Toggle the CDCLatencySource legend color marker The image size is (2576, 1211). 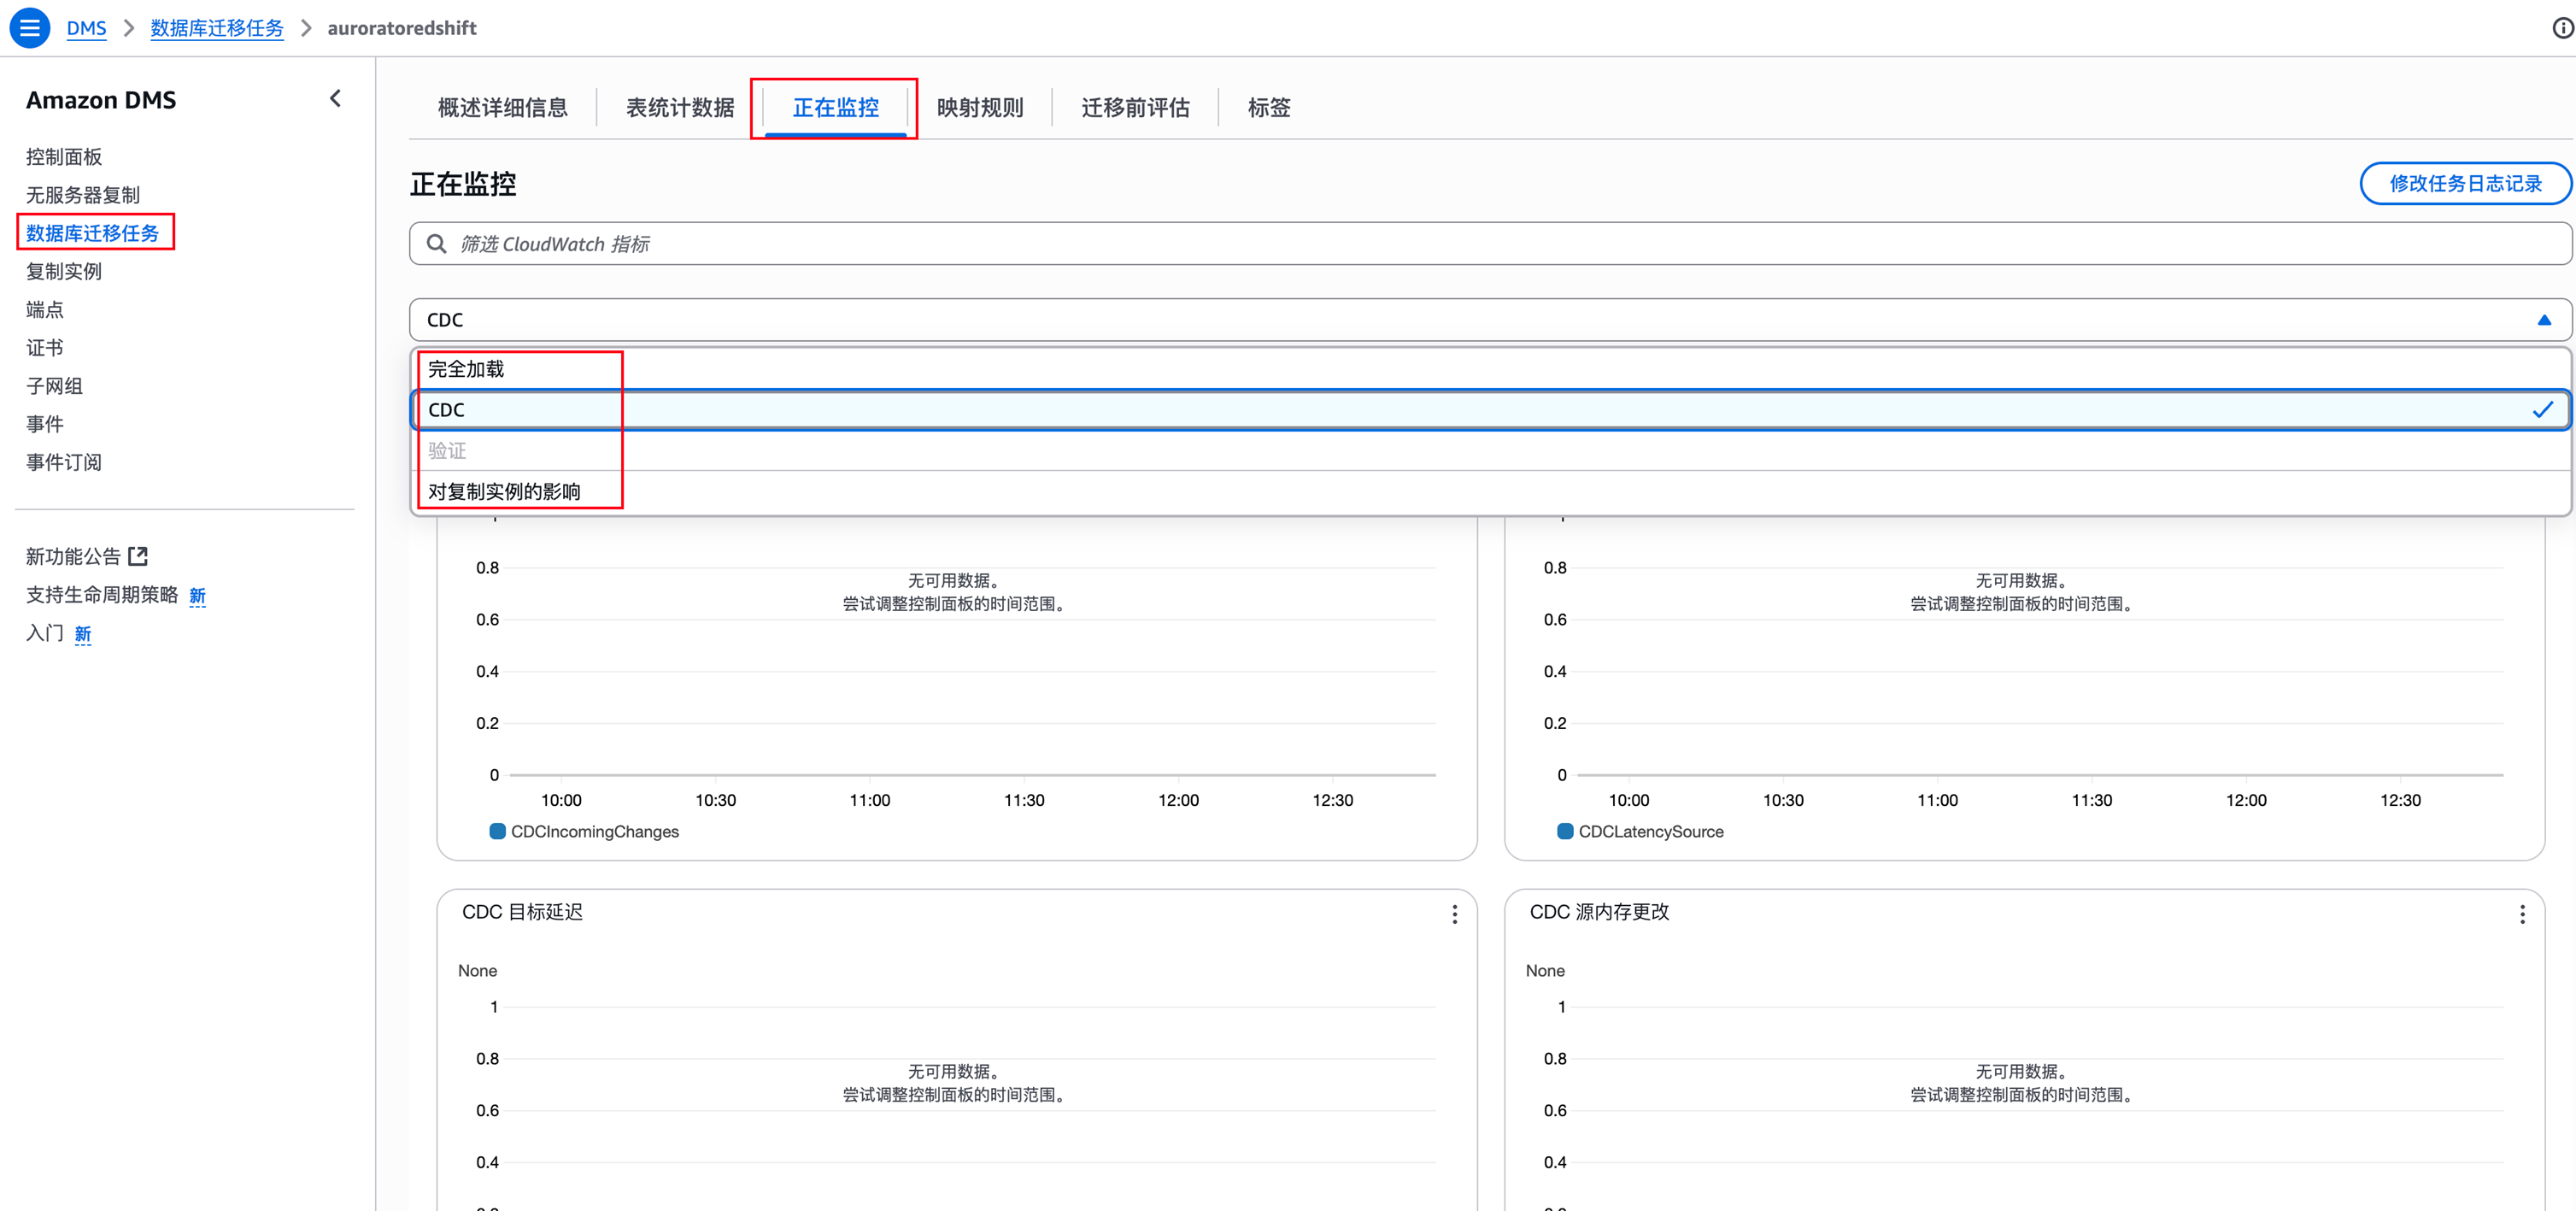pos(1565,831)
